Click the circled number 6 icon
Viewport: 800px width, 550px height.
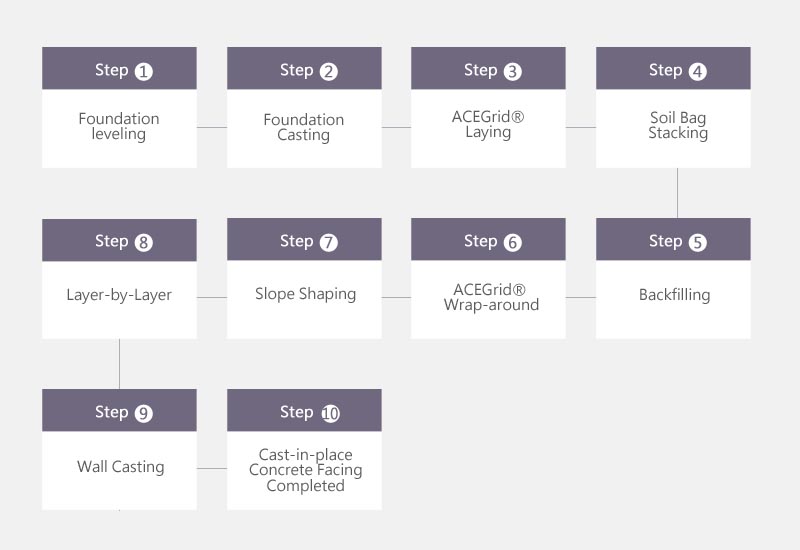tap(513, 242)
